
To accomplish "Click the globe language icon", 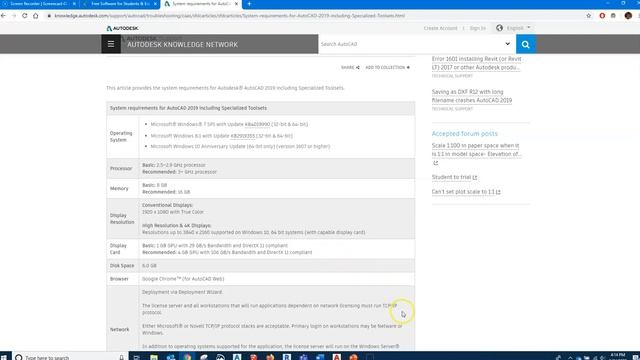I will point(499,28).
